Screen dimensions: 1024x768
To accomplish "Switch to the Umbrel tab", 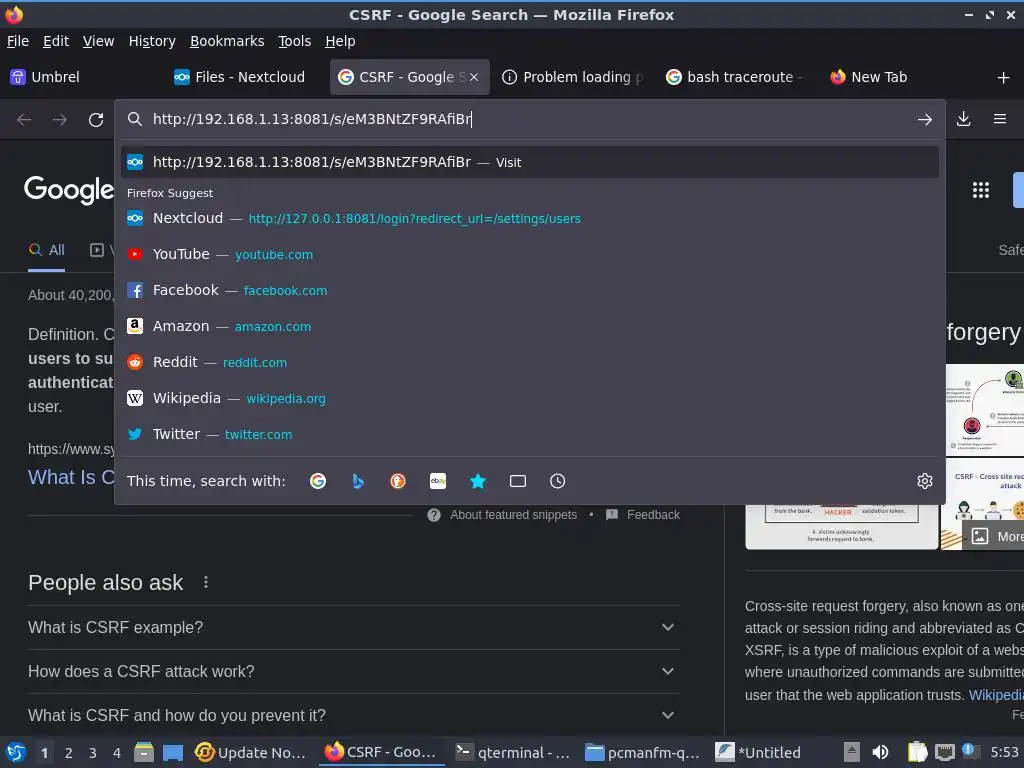I will point(82,77).
